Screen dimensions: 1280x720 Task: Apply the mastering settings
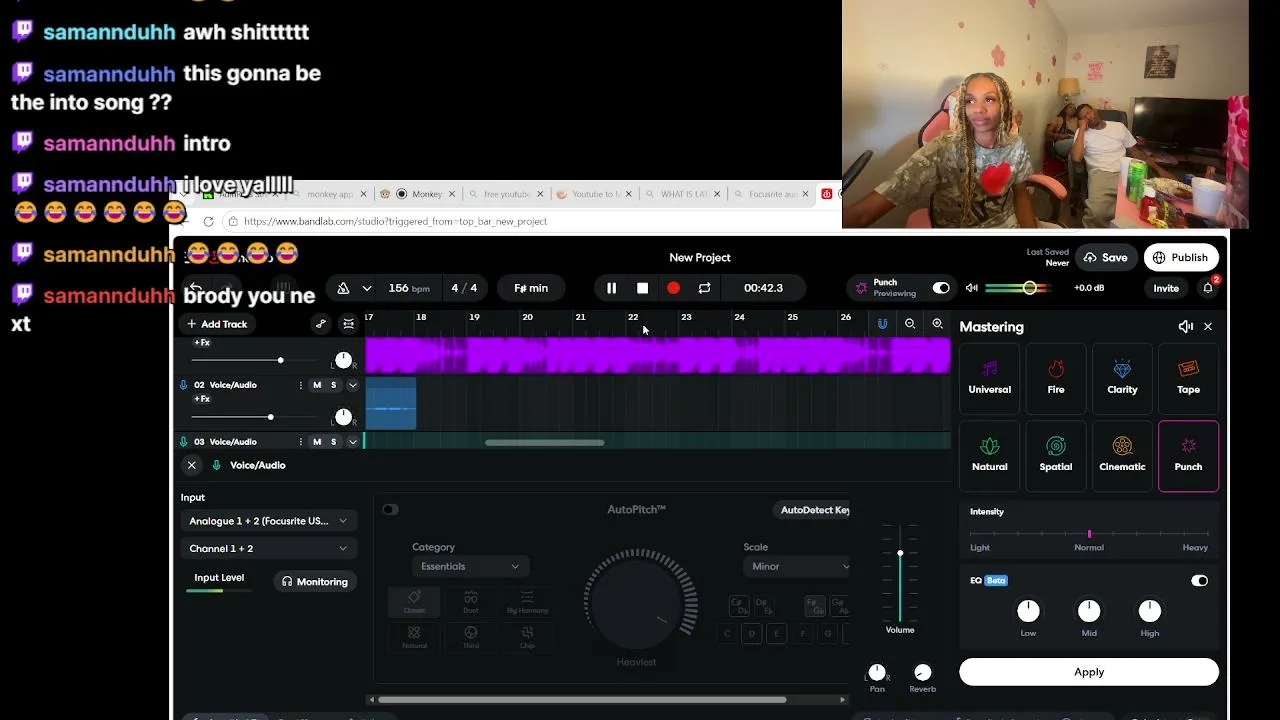pos(1089,672)
